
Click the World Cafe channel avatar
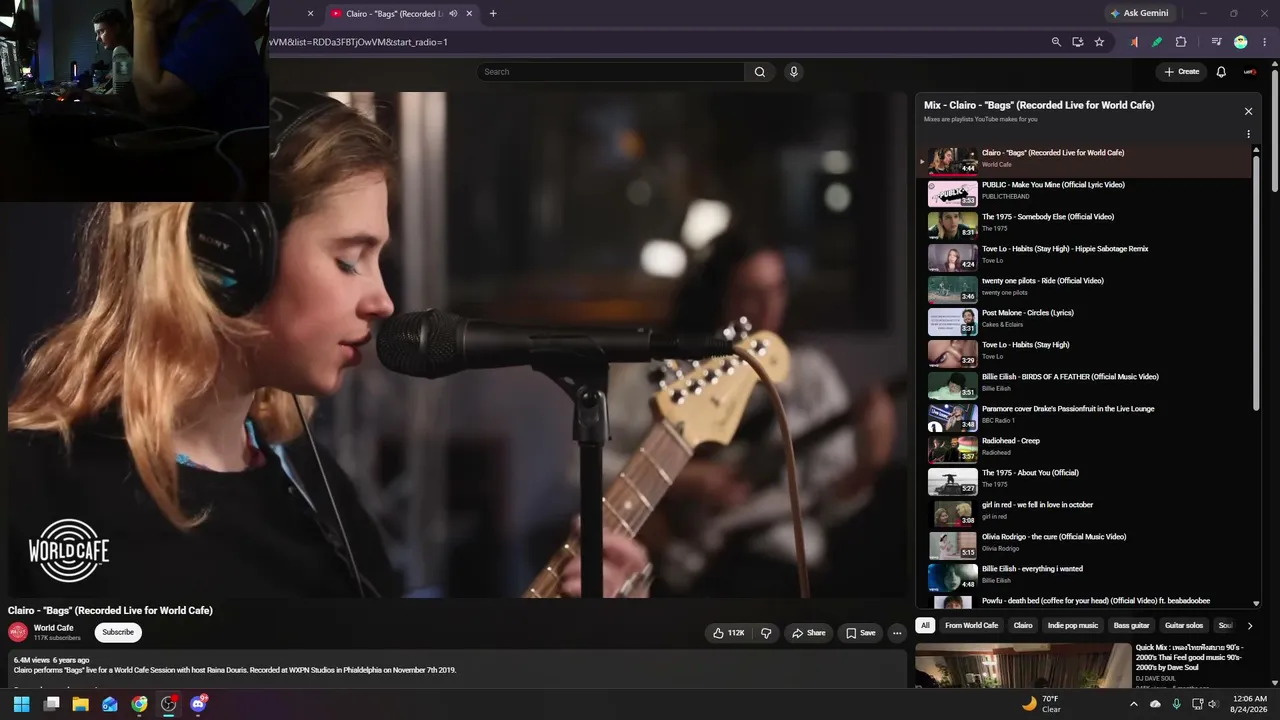click(x=18, y=632)
